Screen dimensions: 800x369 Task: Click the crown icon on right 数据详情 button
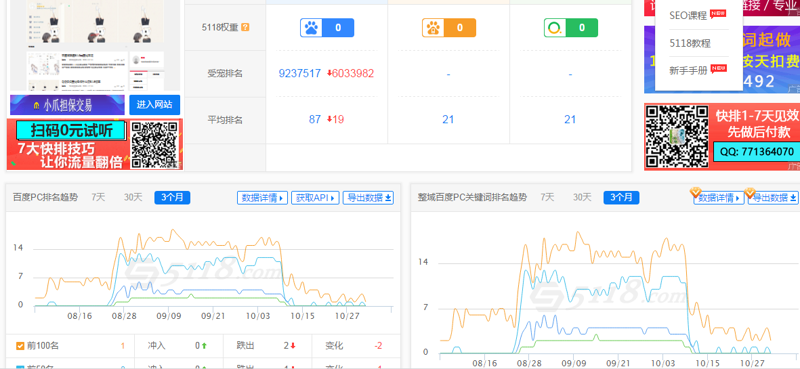coord(695,192)
